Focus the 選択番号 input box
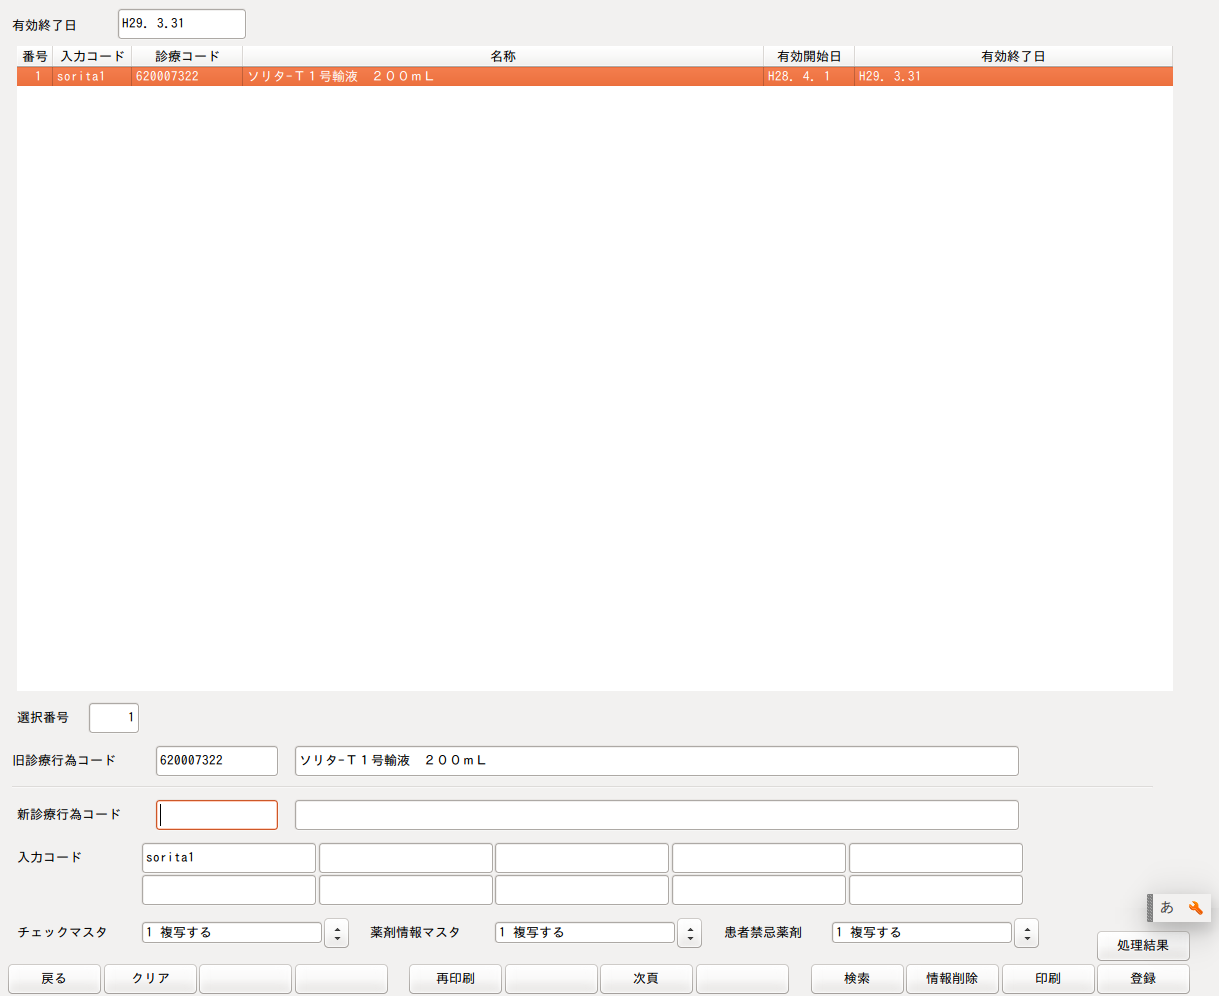This screenshot has width=1219, height=996. (x=114, y=718)
